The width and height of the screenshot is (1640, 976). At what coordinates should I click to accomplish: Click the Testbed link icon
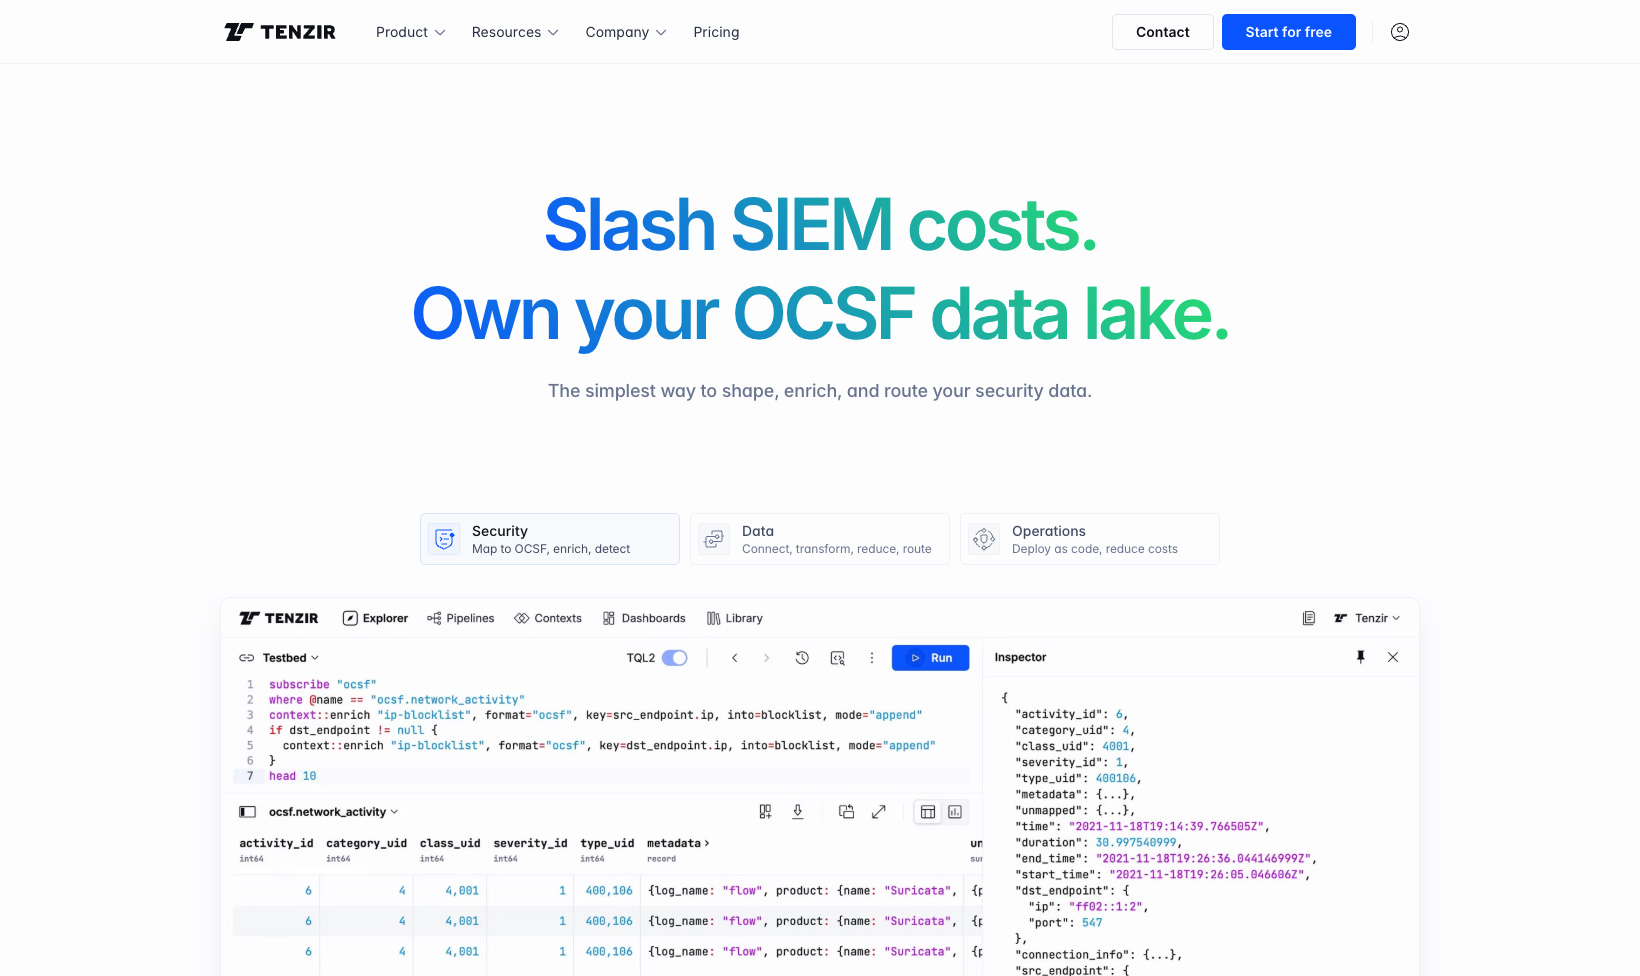[x=247, y=658]
